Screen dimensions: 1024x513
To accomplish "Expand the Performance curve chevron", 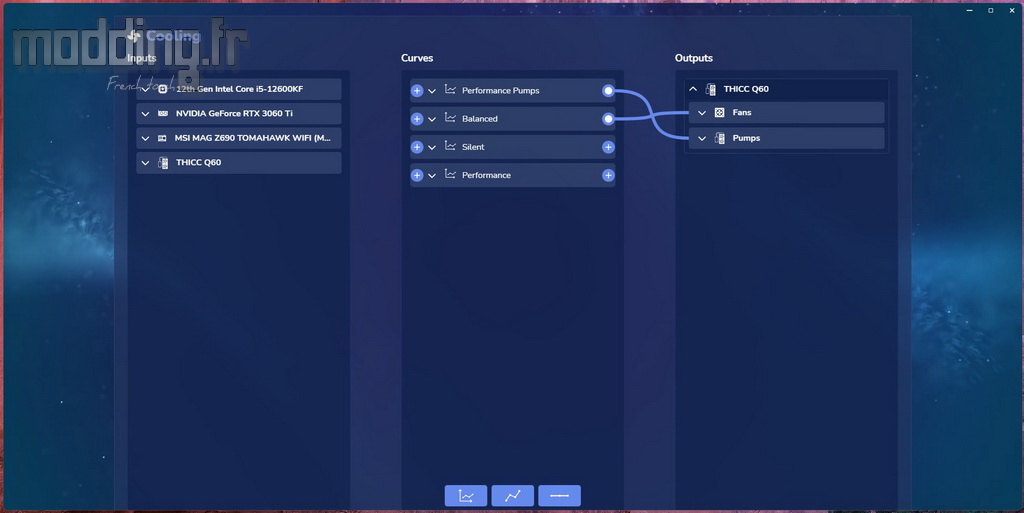I will pos(432,175).
